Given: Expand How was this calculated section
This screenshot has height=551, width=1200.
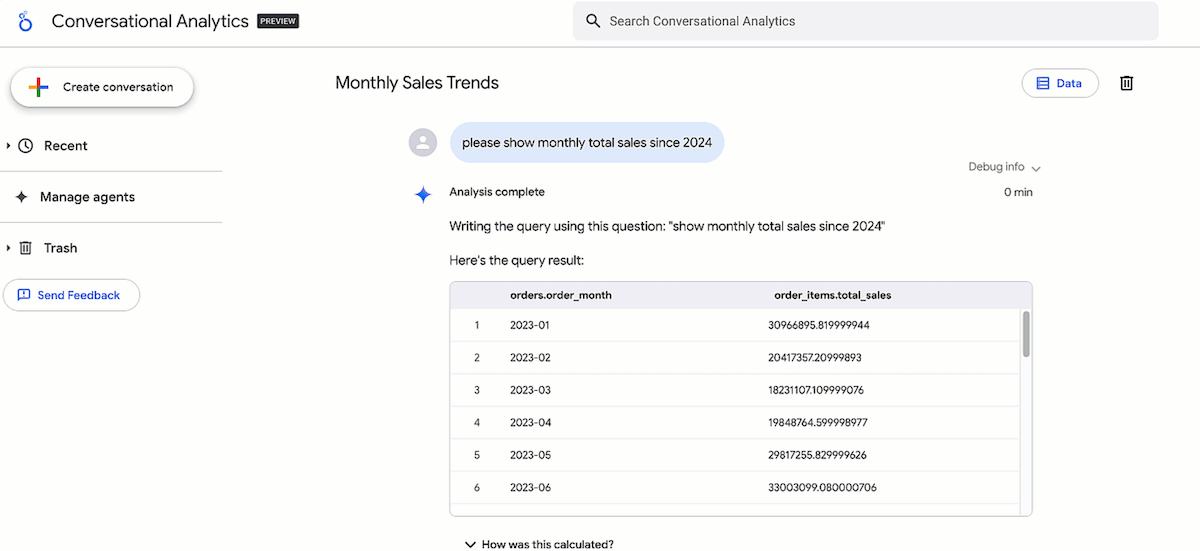Looking at the screenshot, I should 539,544.
